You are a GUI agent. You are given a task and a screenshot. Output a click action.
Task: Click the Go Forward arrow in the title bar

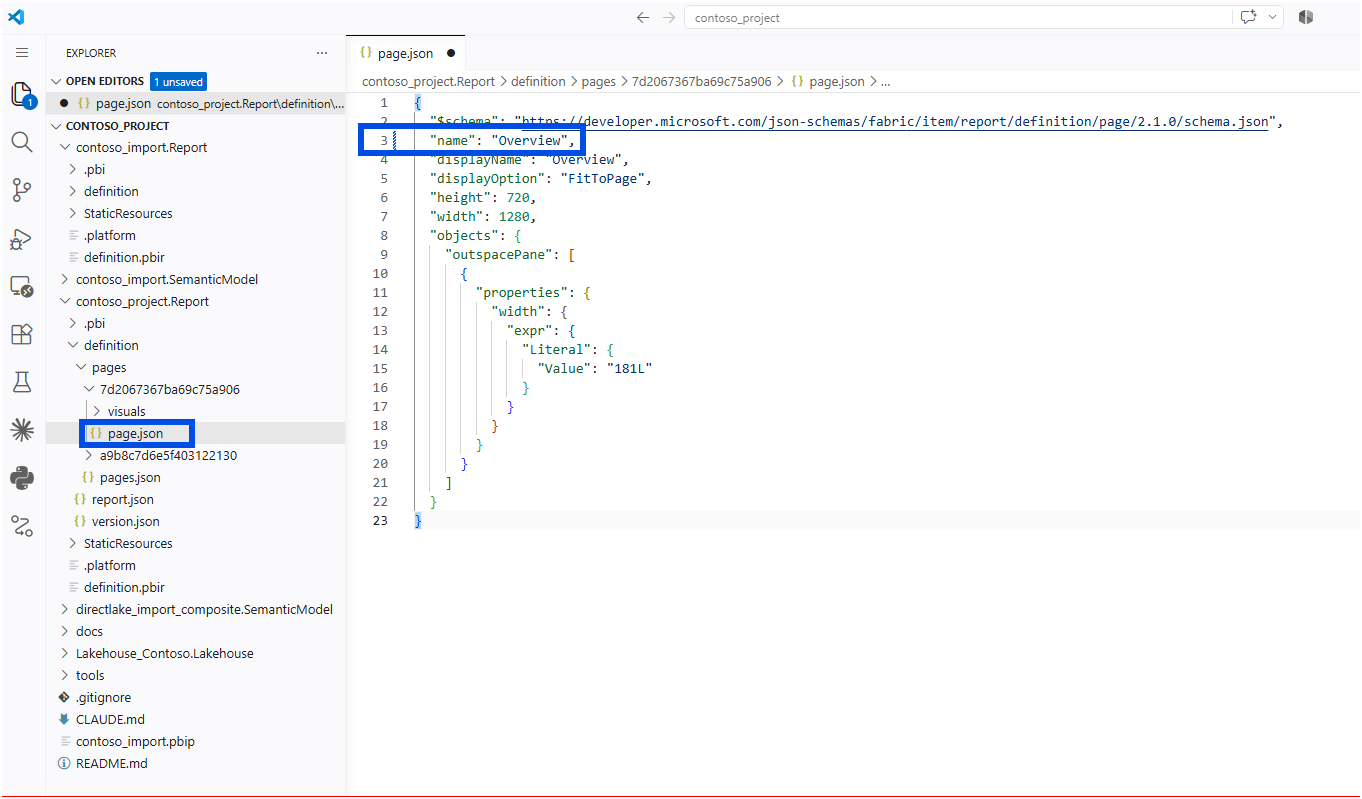tap(669, 17)
